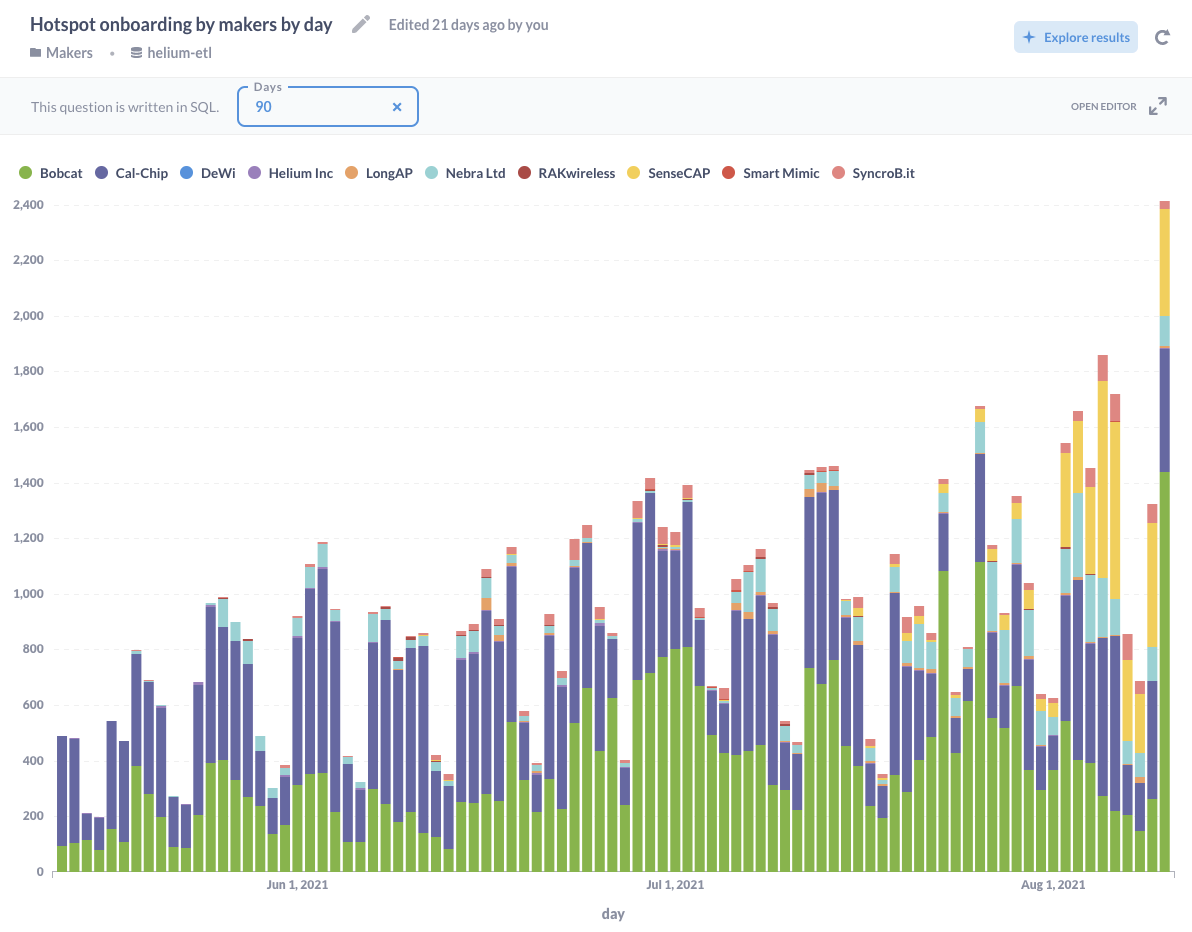This screenshot has height=932, width=1192.
Task: Click the yellow SenseCAP segment of tallest bar
Action: [x=1164, y=262]
